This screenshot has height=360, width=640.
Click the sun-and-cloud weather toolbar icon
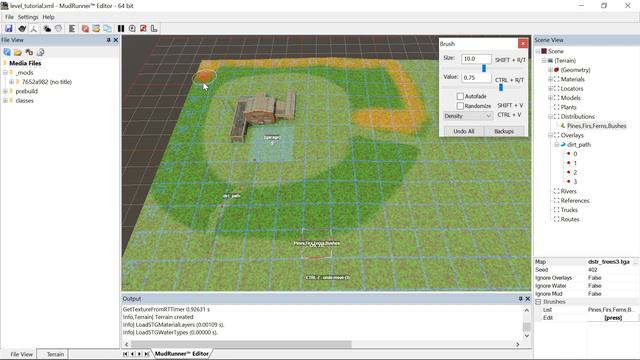click(x=47, y=29)
